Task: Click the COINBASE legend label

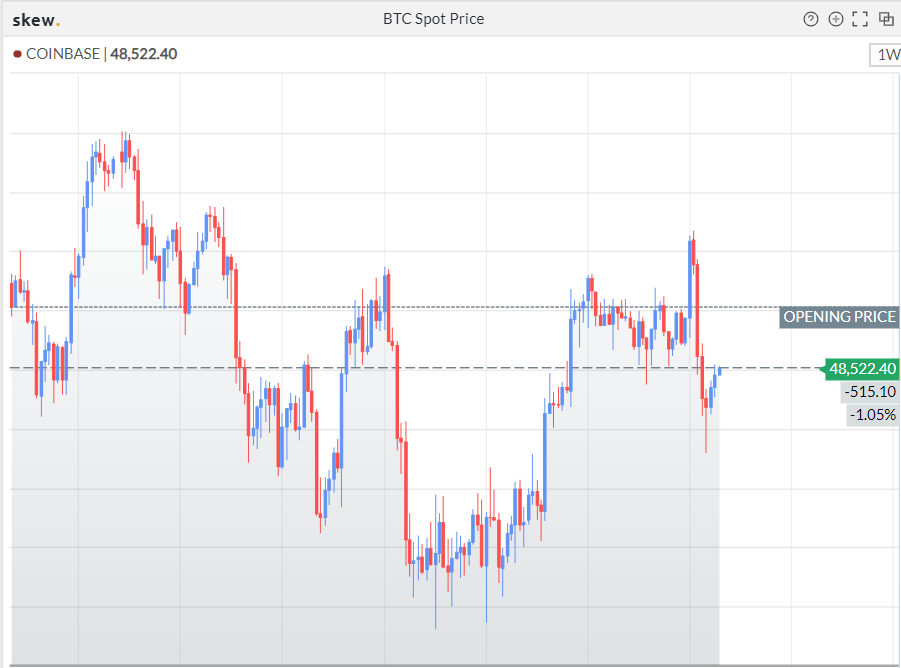Action: tap(62, 54)
